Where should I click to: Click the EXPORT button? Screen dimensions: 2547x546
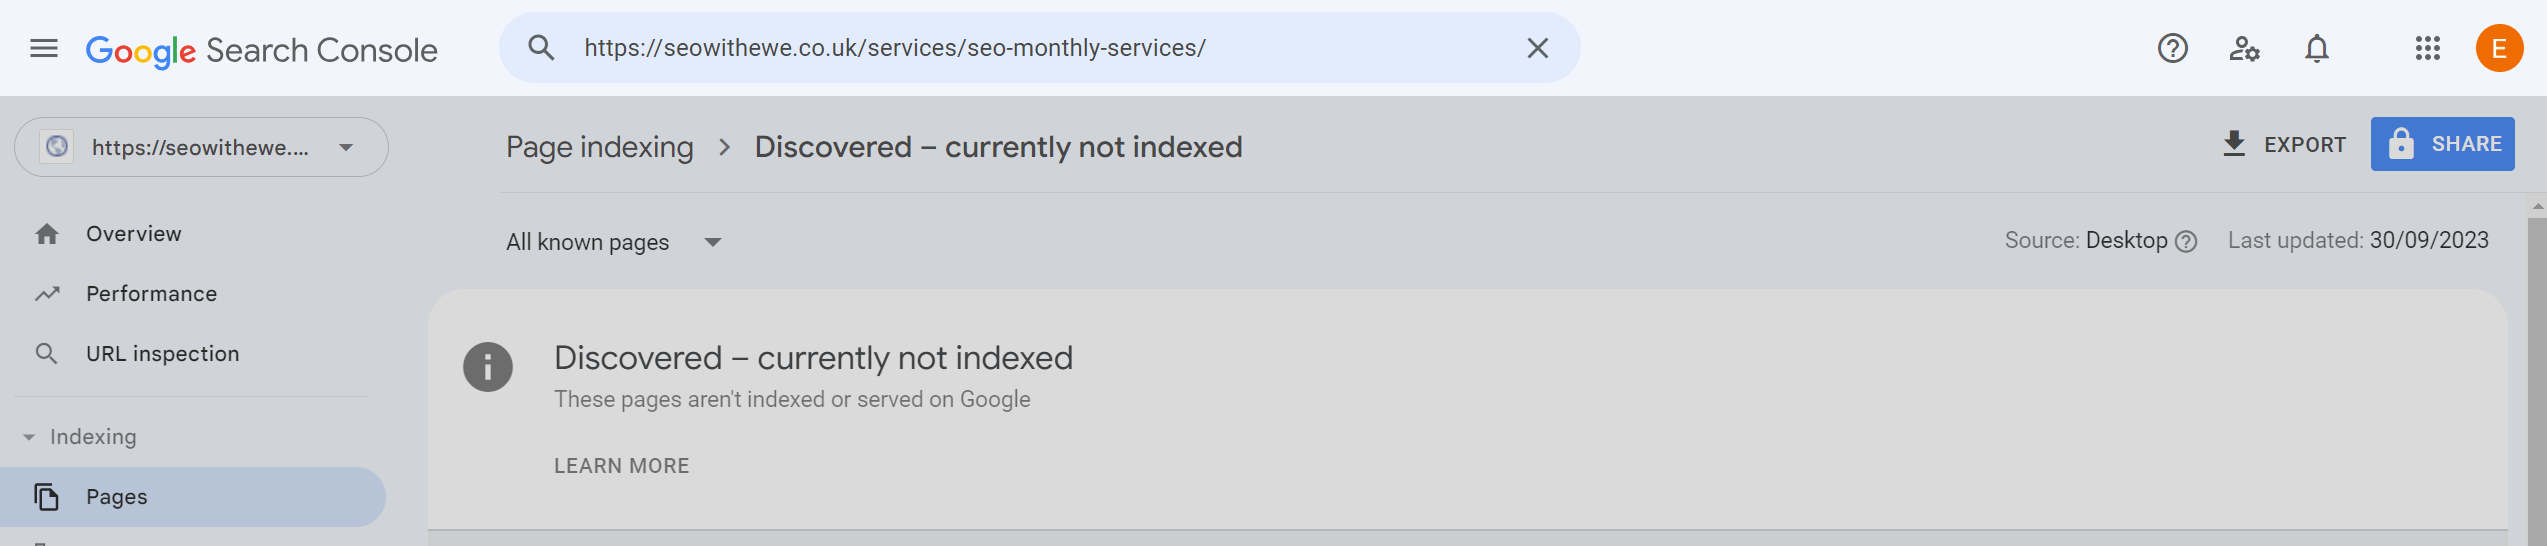pyautogui.click(x=2283, y=144)
